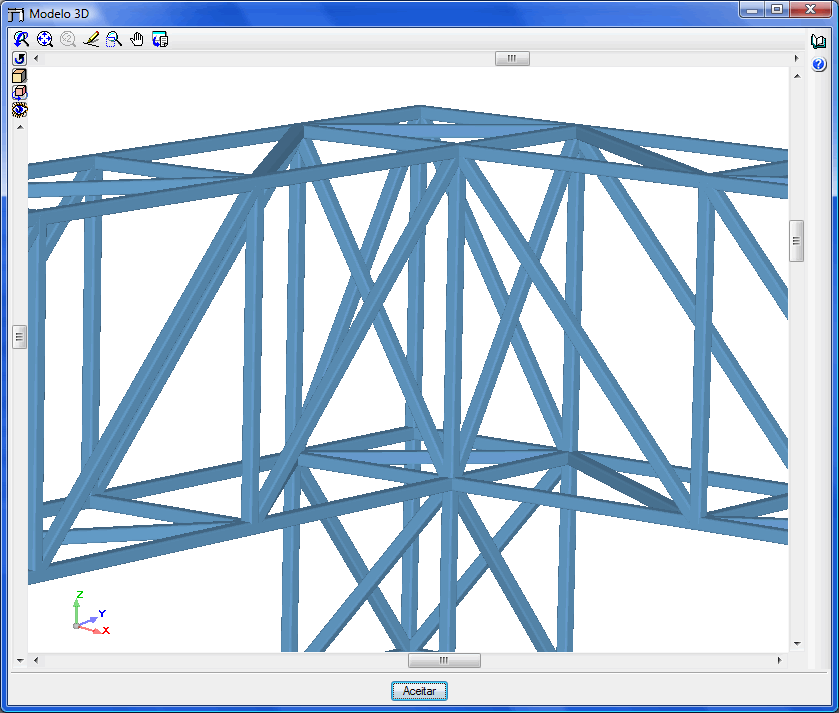The width and height of the screenshot is (839, 713).
Task: Click the top slider left arrow
Action: pyautogui.click(x=36, y=58)
